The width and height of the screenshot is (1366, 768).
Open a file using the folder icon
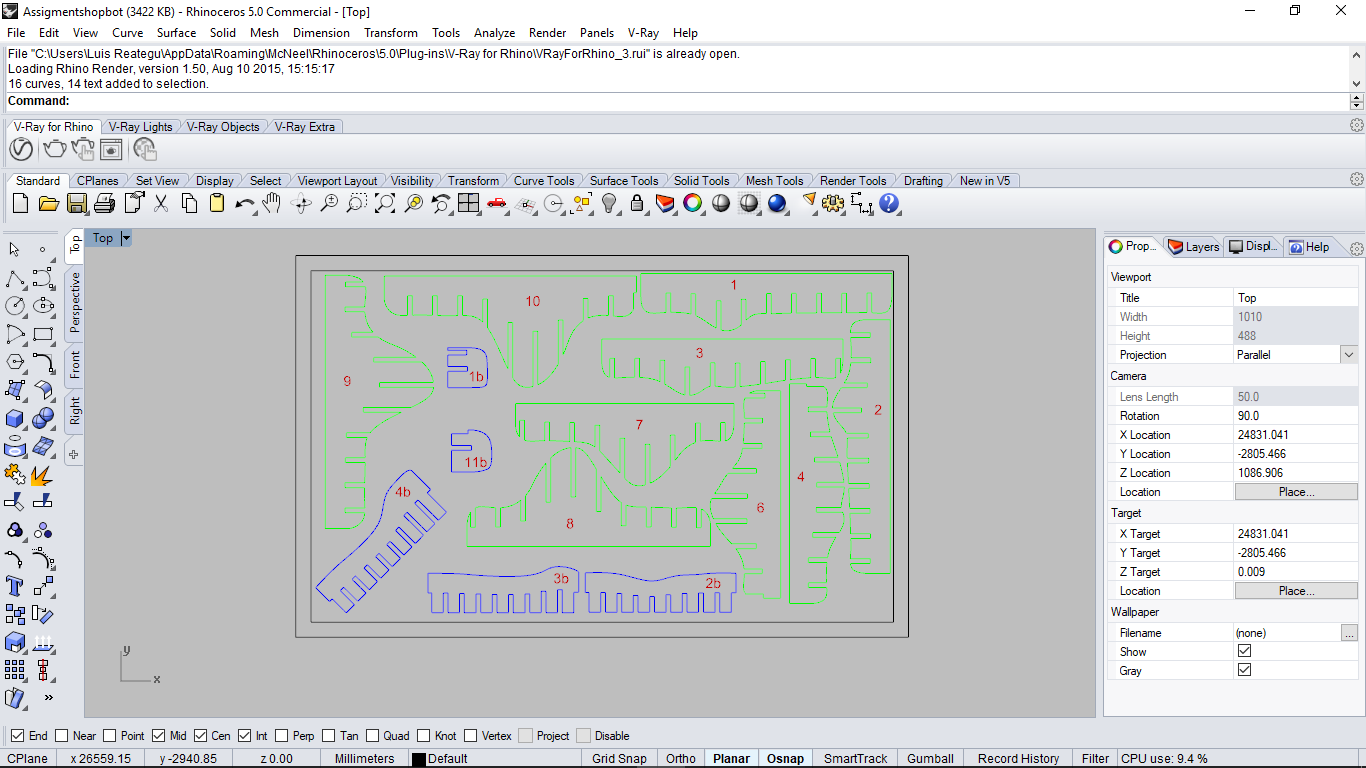(48, 204)
